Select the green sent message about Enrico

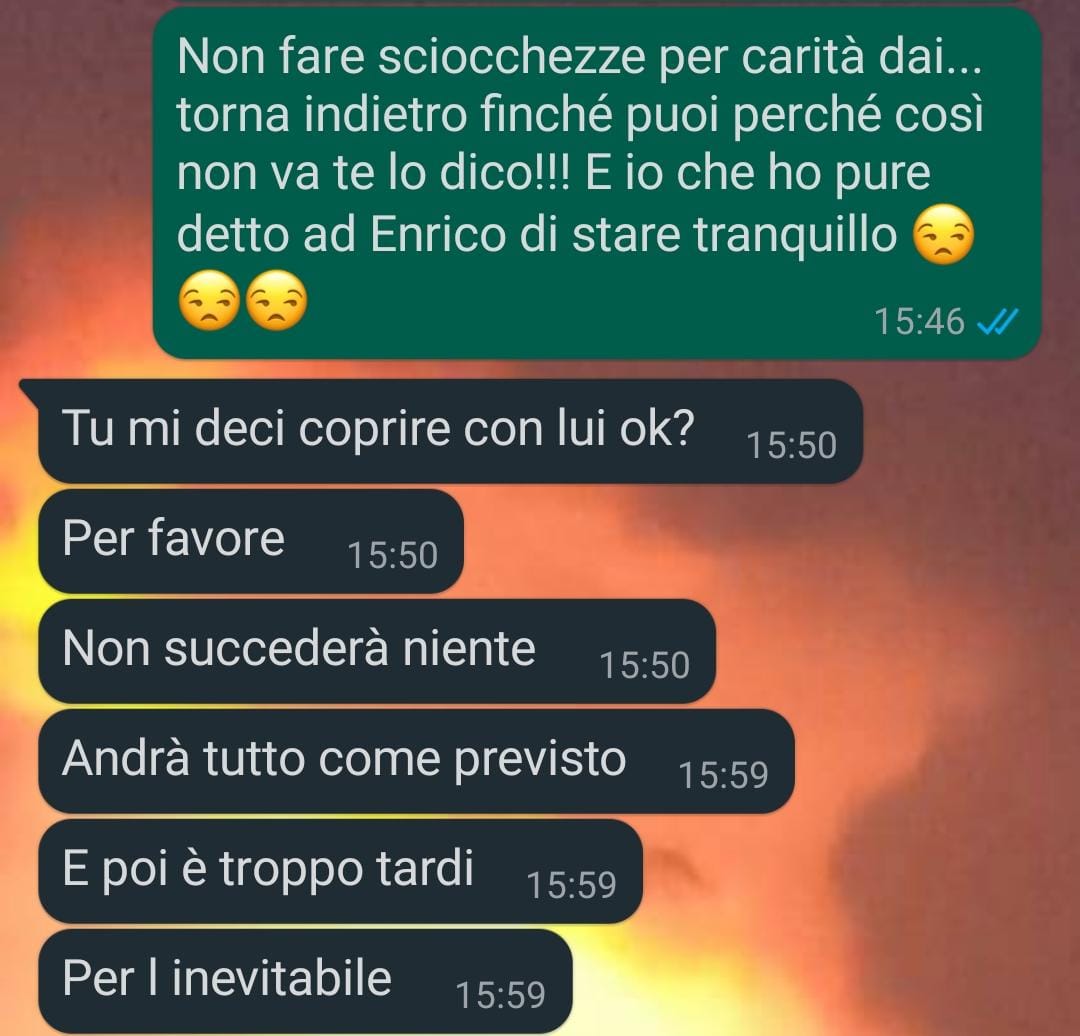point(596,183)
